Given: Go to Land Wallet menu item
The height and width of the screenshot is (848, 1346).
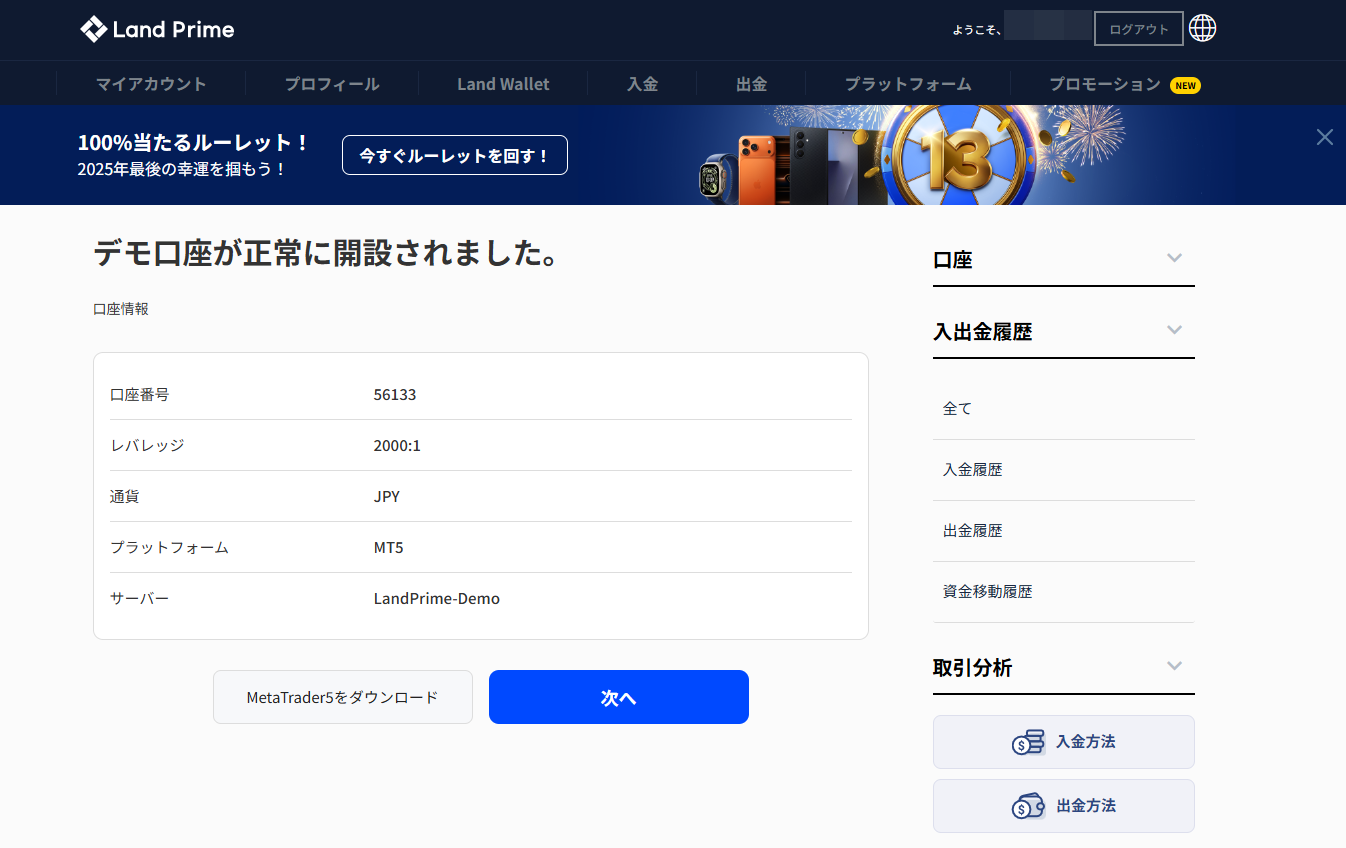Looking at the screenshot, I should (x=503, y=84).
